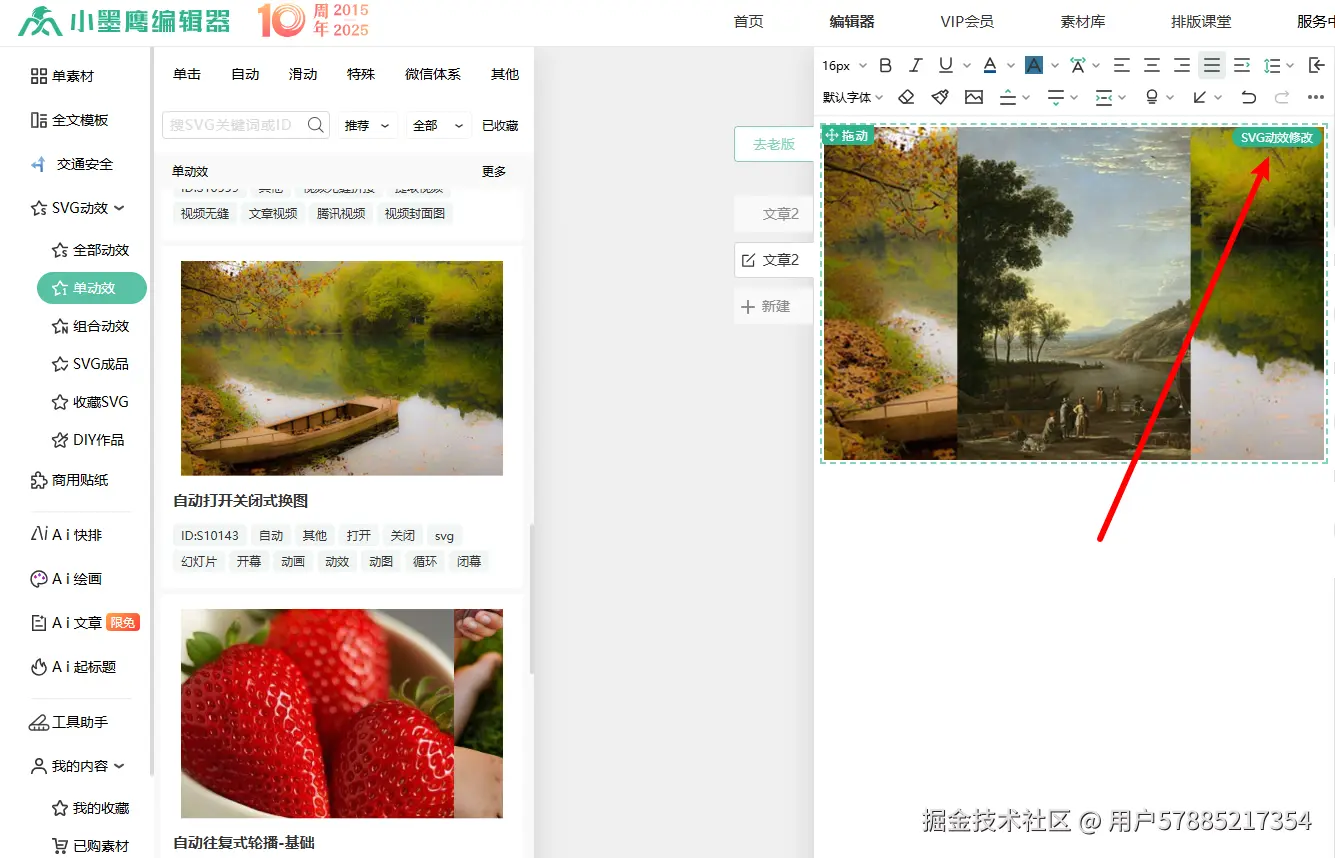
Task: Click the 拖动 drag handle label
Action: pos(846,135)
